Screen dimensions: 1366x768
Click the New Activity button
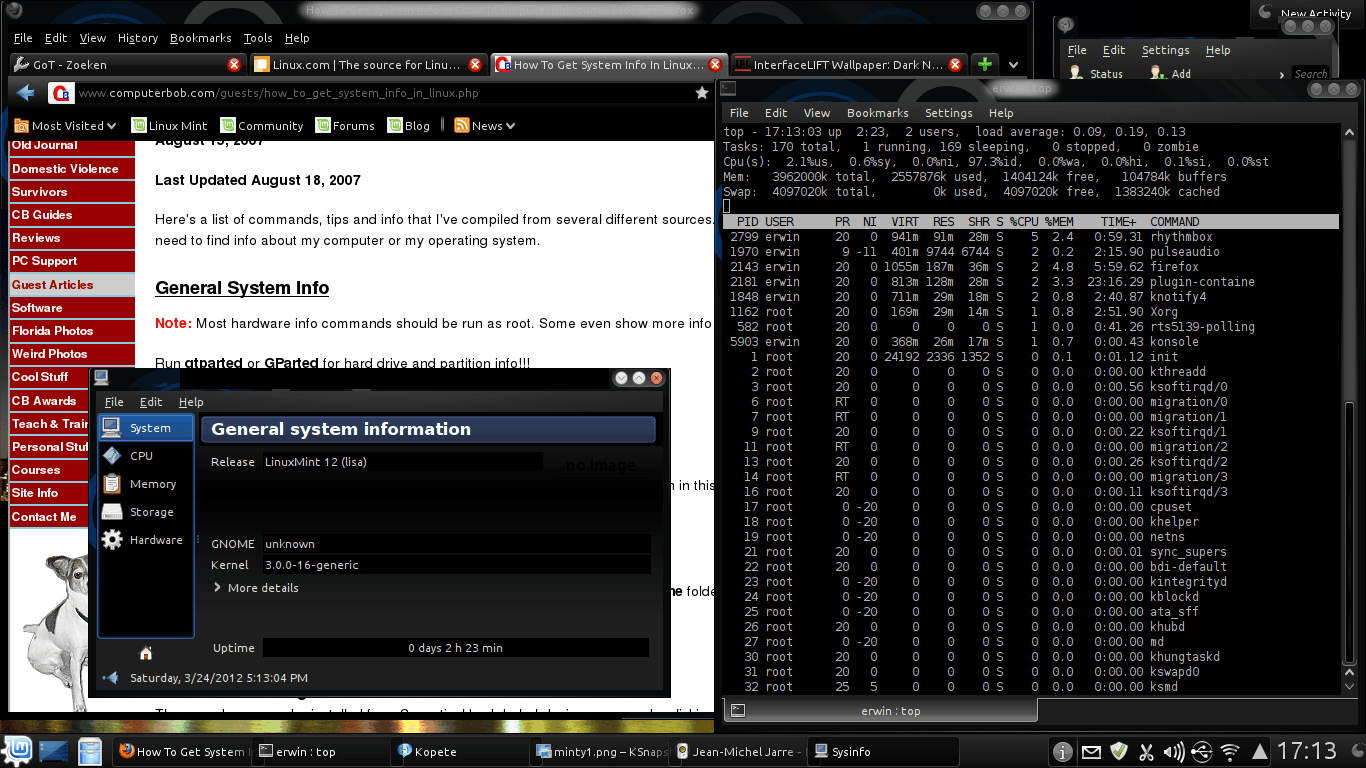pyautogui.click(x=1308, y=13)
